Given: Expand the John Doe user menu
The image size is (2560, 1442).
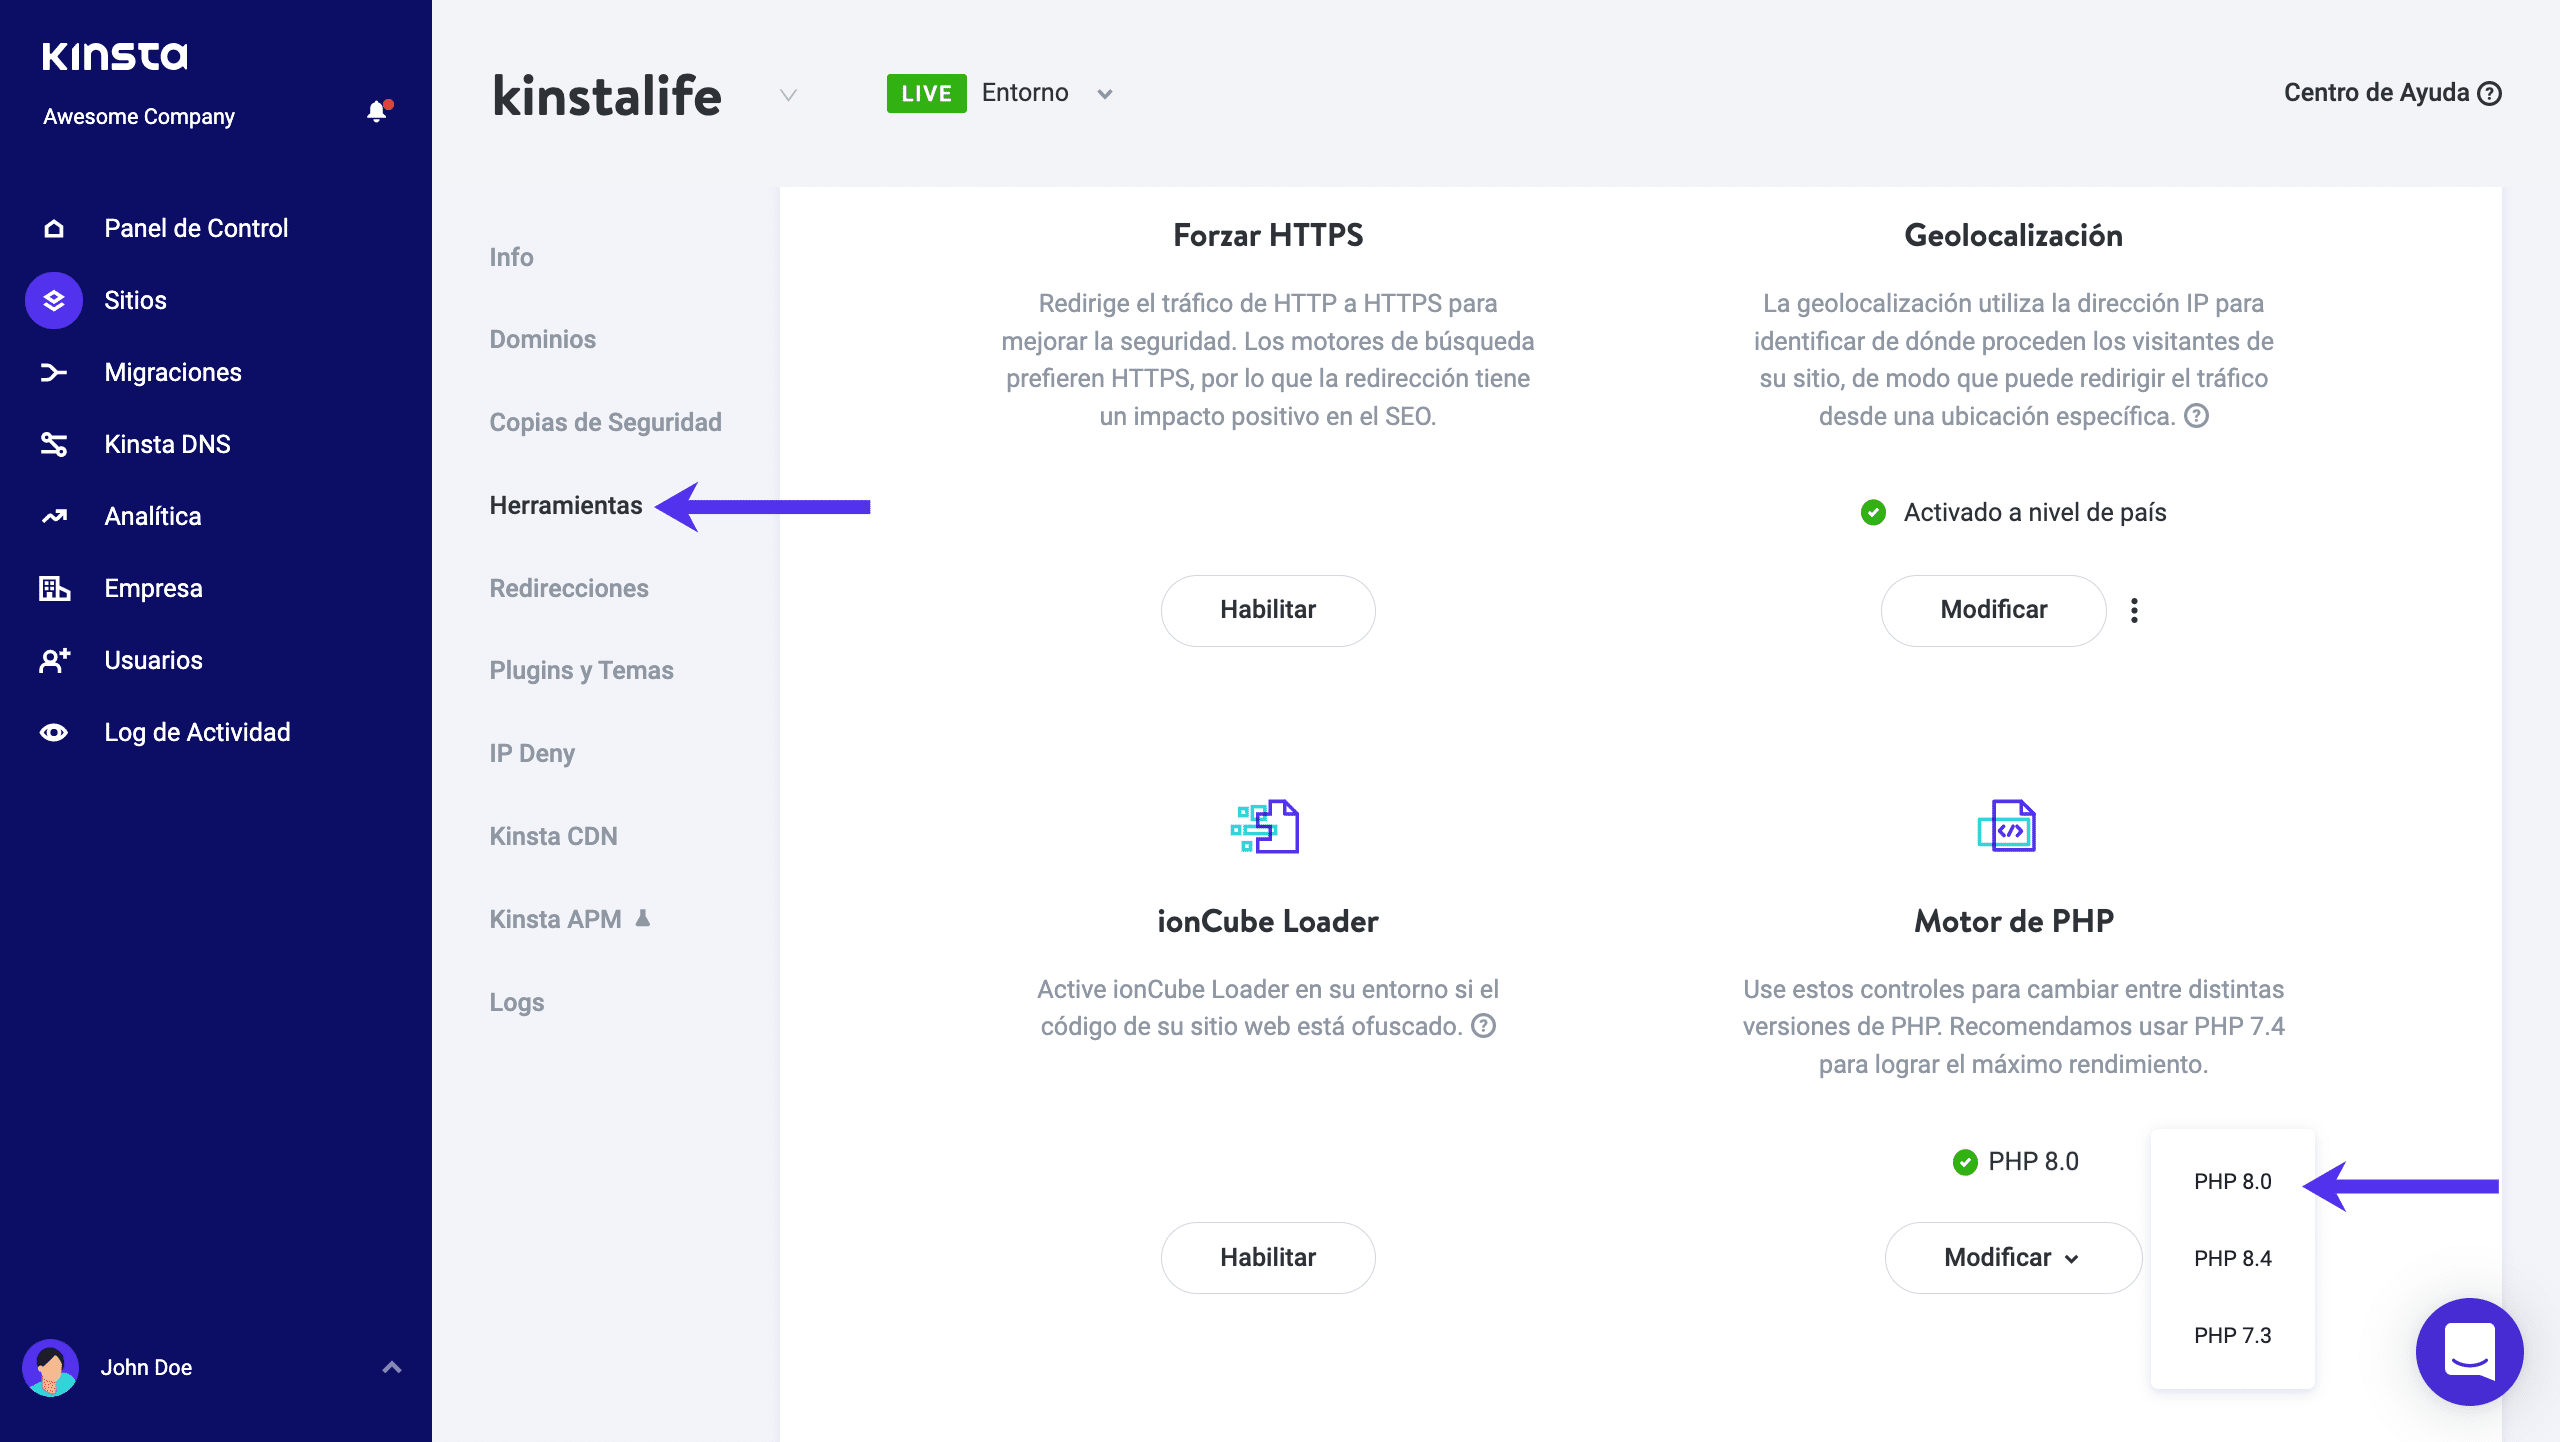Looking at the screenshot, I should point(392,1367).
